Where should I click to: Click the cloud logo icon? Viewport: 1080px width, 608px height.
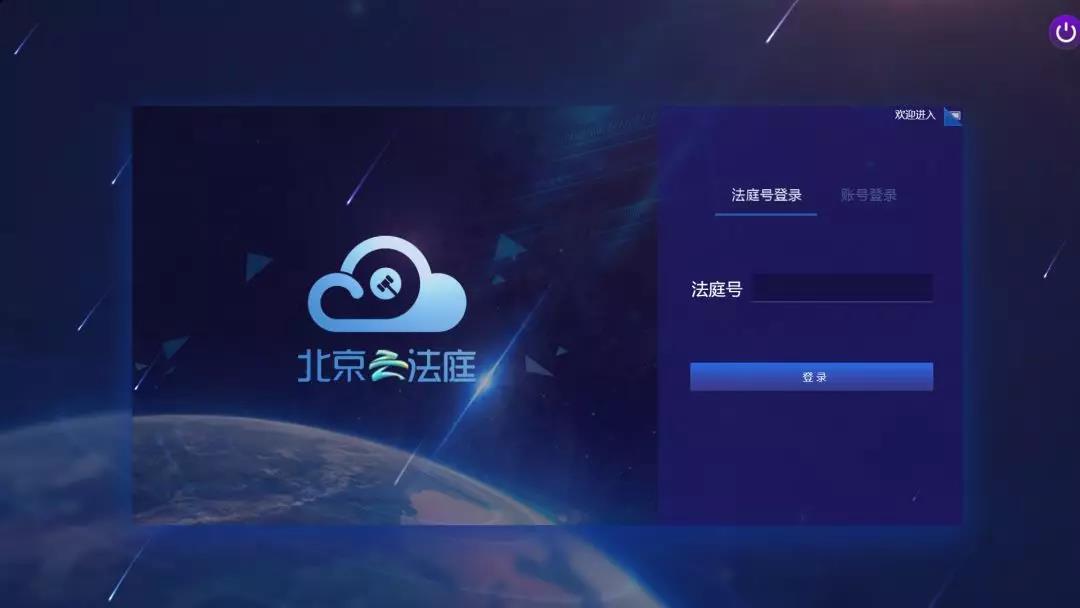point(387,284)
